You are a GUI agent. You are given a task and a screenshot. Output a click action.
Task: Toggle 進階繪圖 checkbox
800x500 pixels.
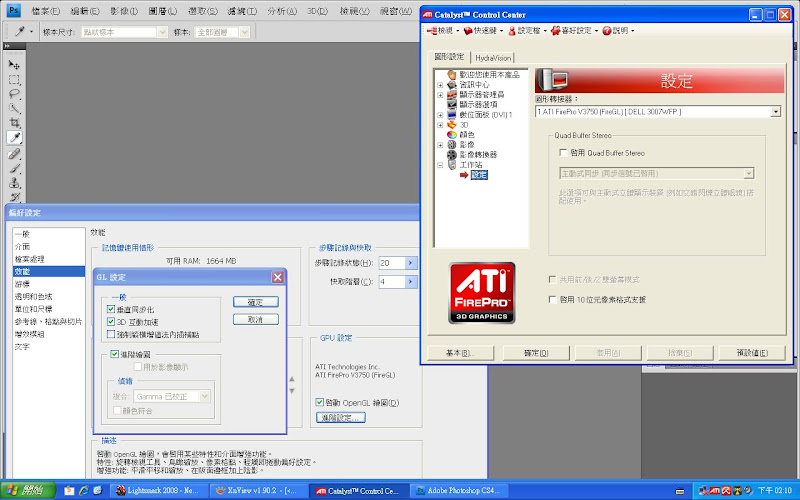click(114, 354)
